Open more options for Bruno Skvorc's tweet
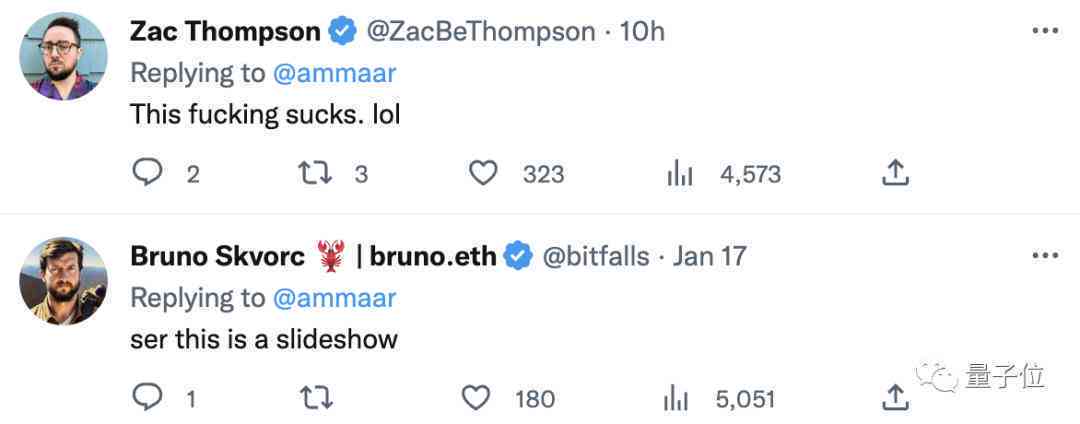1080x424 pixels. click(1045, 256)
